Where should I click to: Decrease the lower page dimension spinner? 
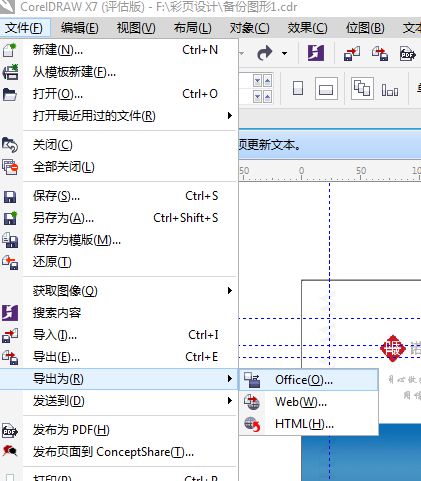tap(257, 97)
